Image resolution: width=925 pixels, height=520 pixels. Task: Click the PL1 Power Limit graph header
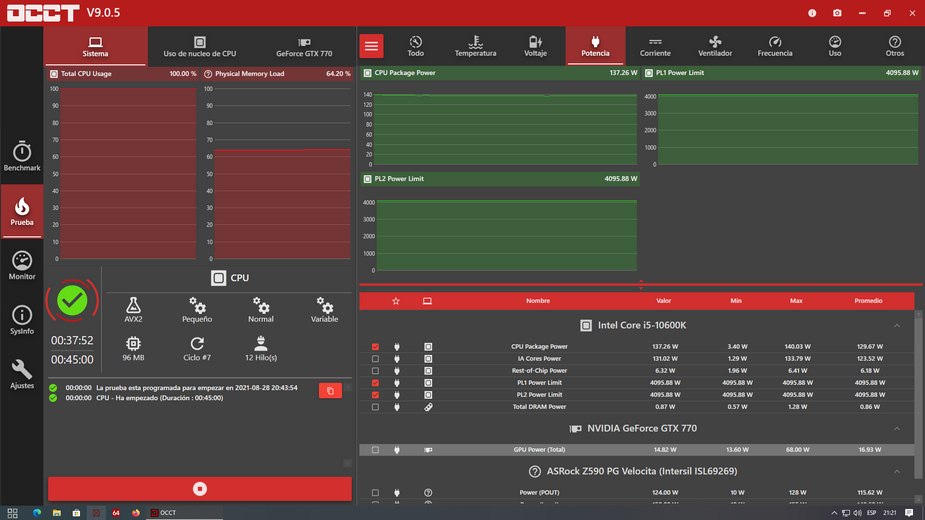tap(781, 73)
